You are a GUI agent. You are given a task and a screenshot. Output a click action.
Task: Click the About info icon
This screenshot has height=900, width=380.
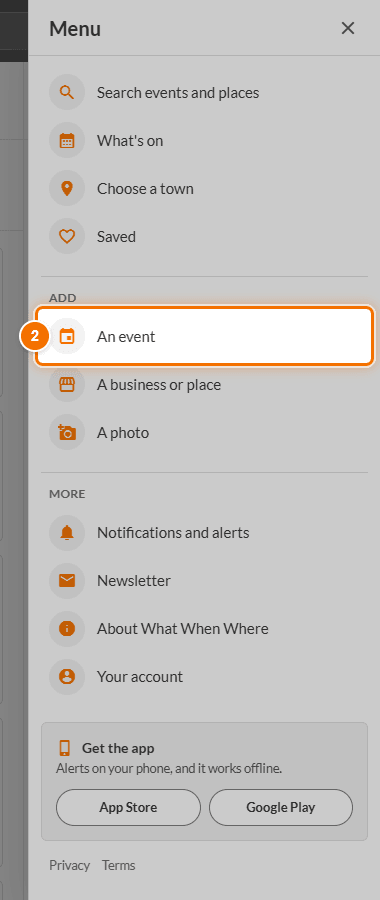click(x=67, y=629)
